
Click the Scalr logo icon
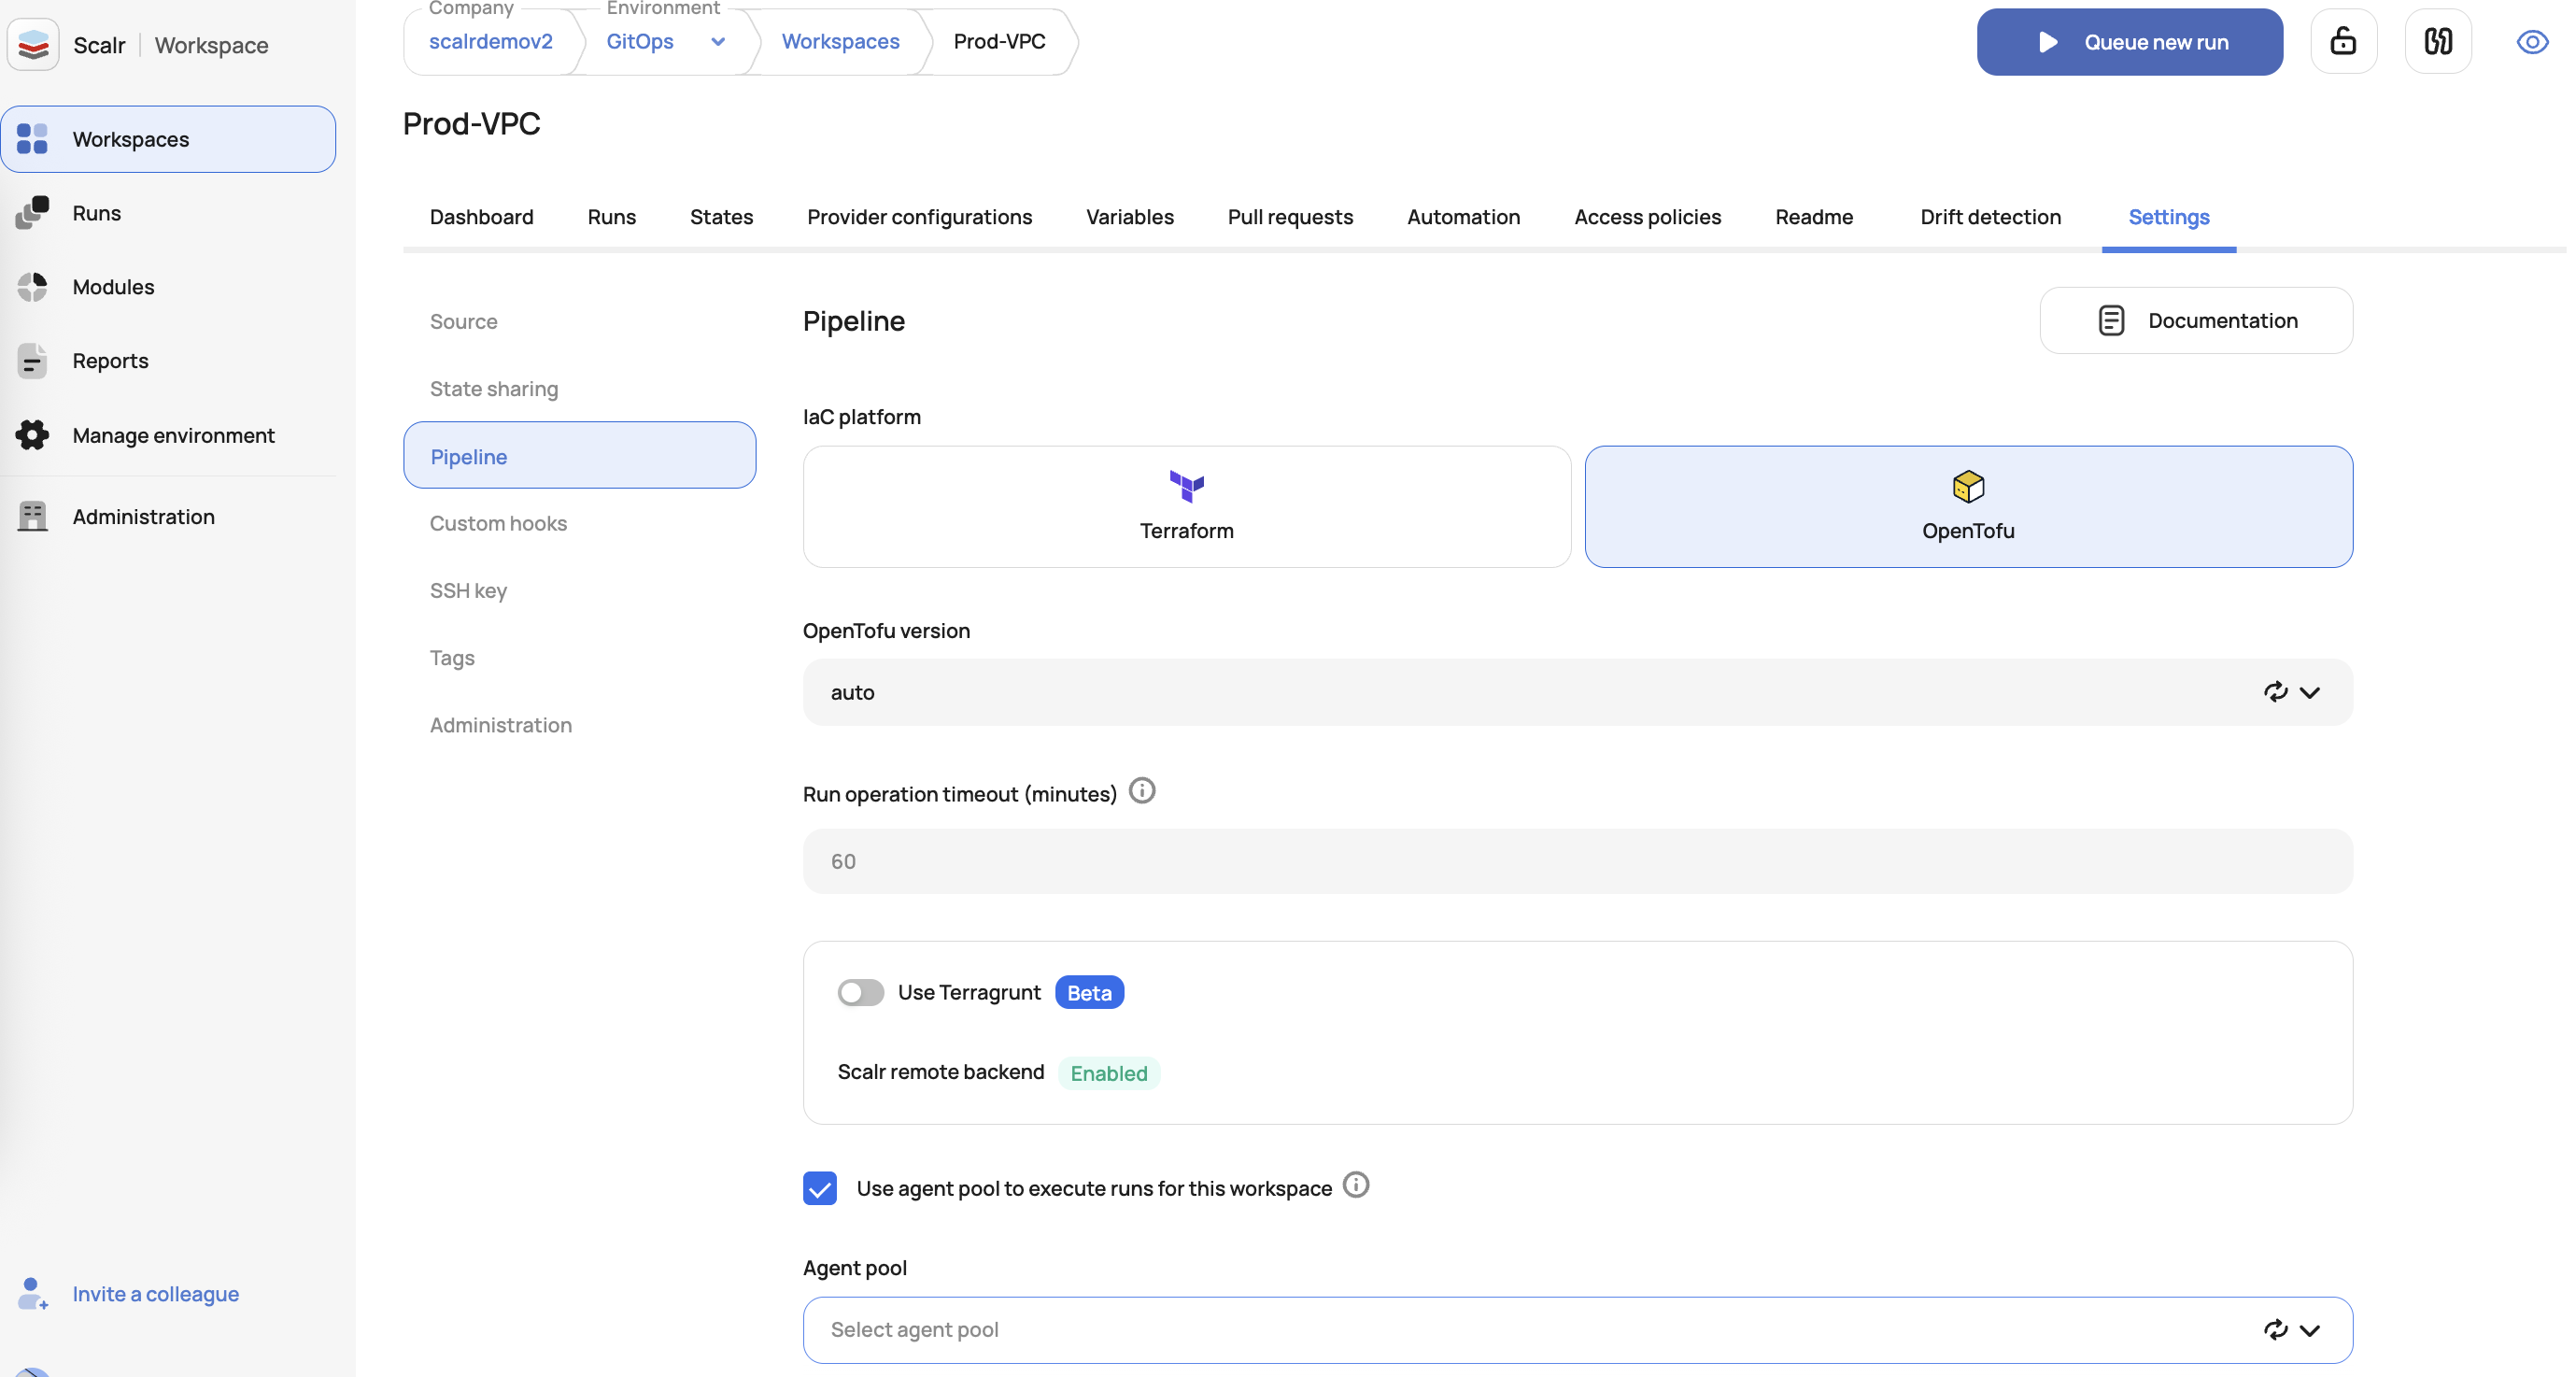point(33,44)
